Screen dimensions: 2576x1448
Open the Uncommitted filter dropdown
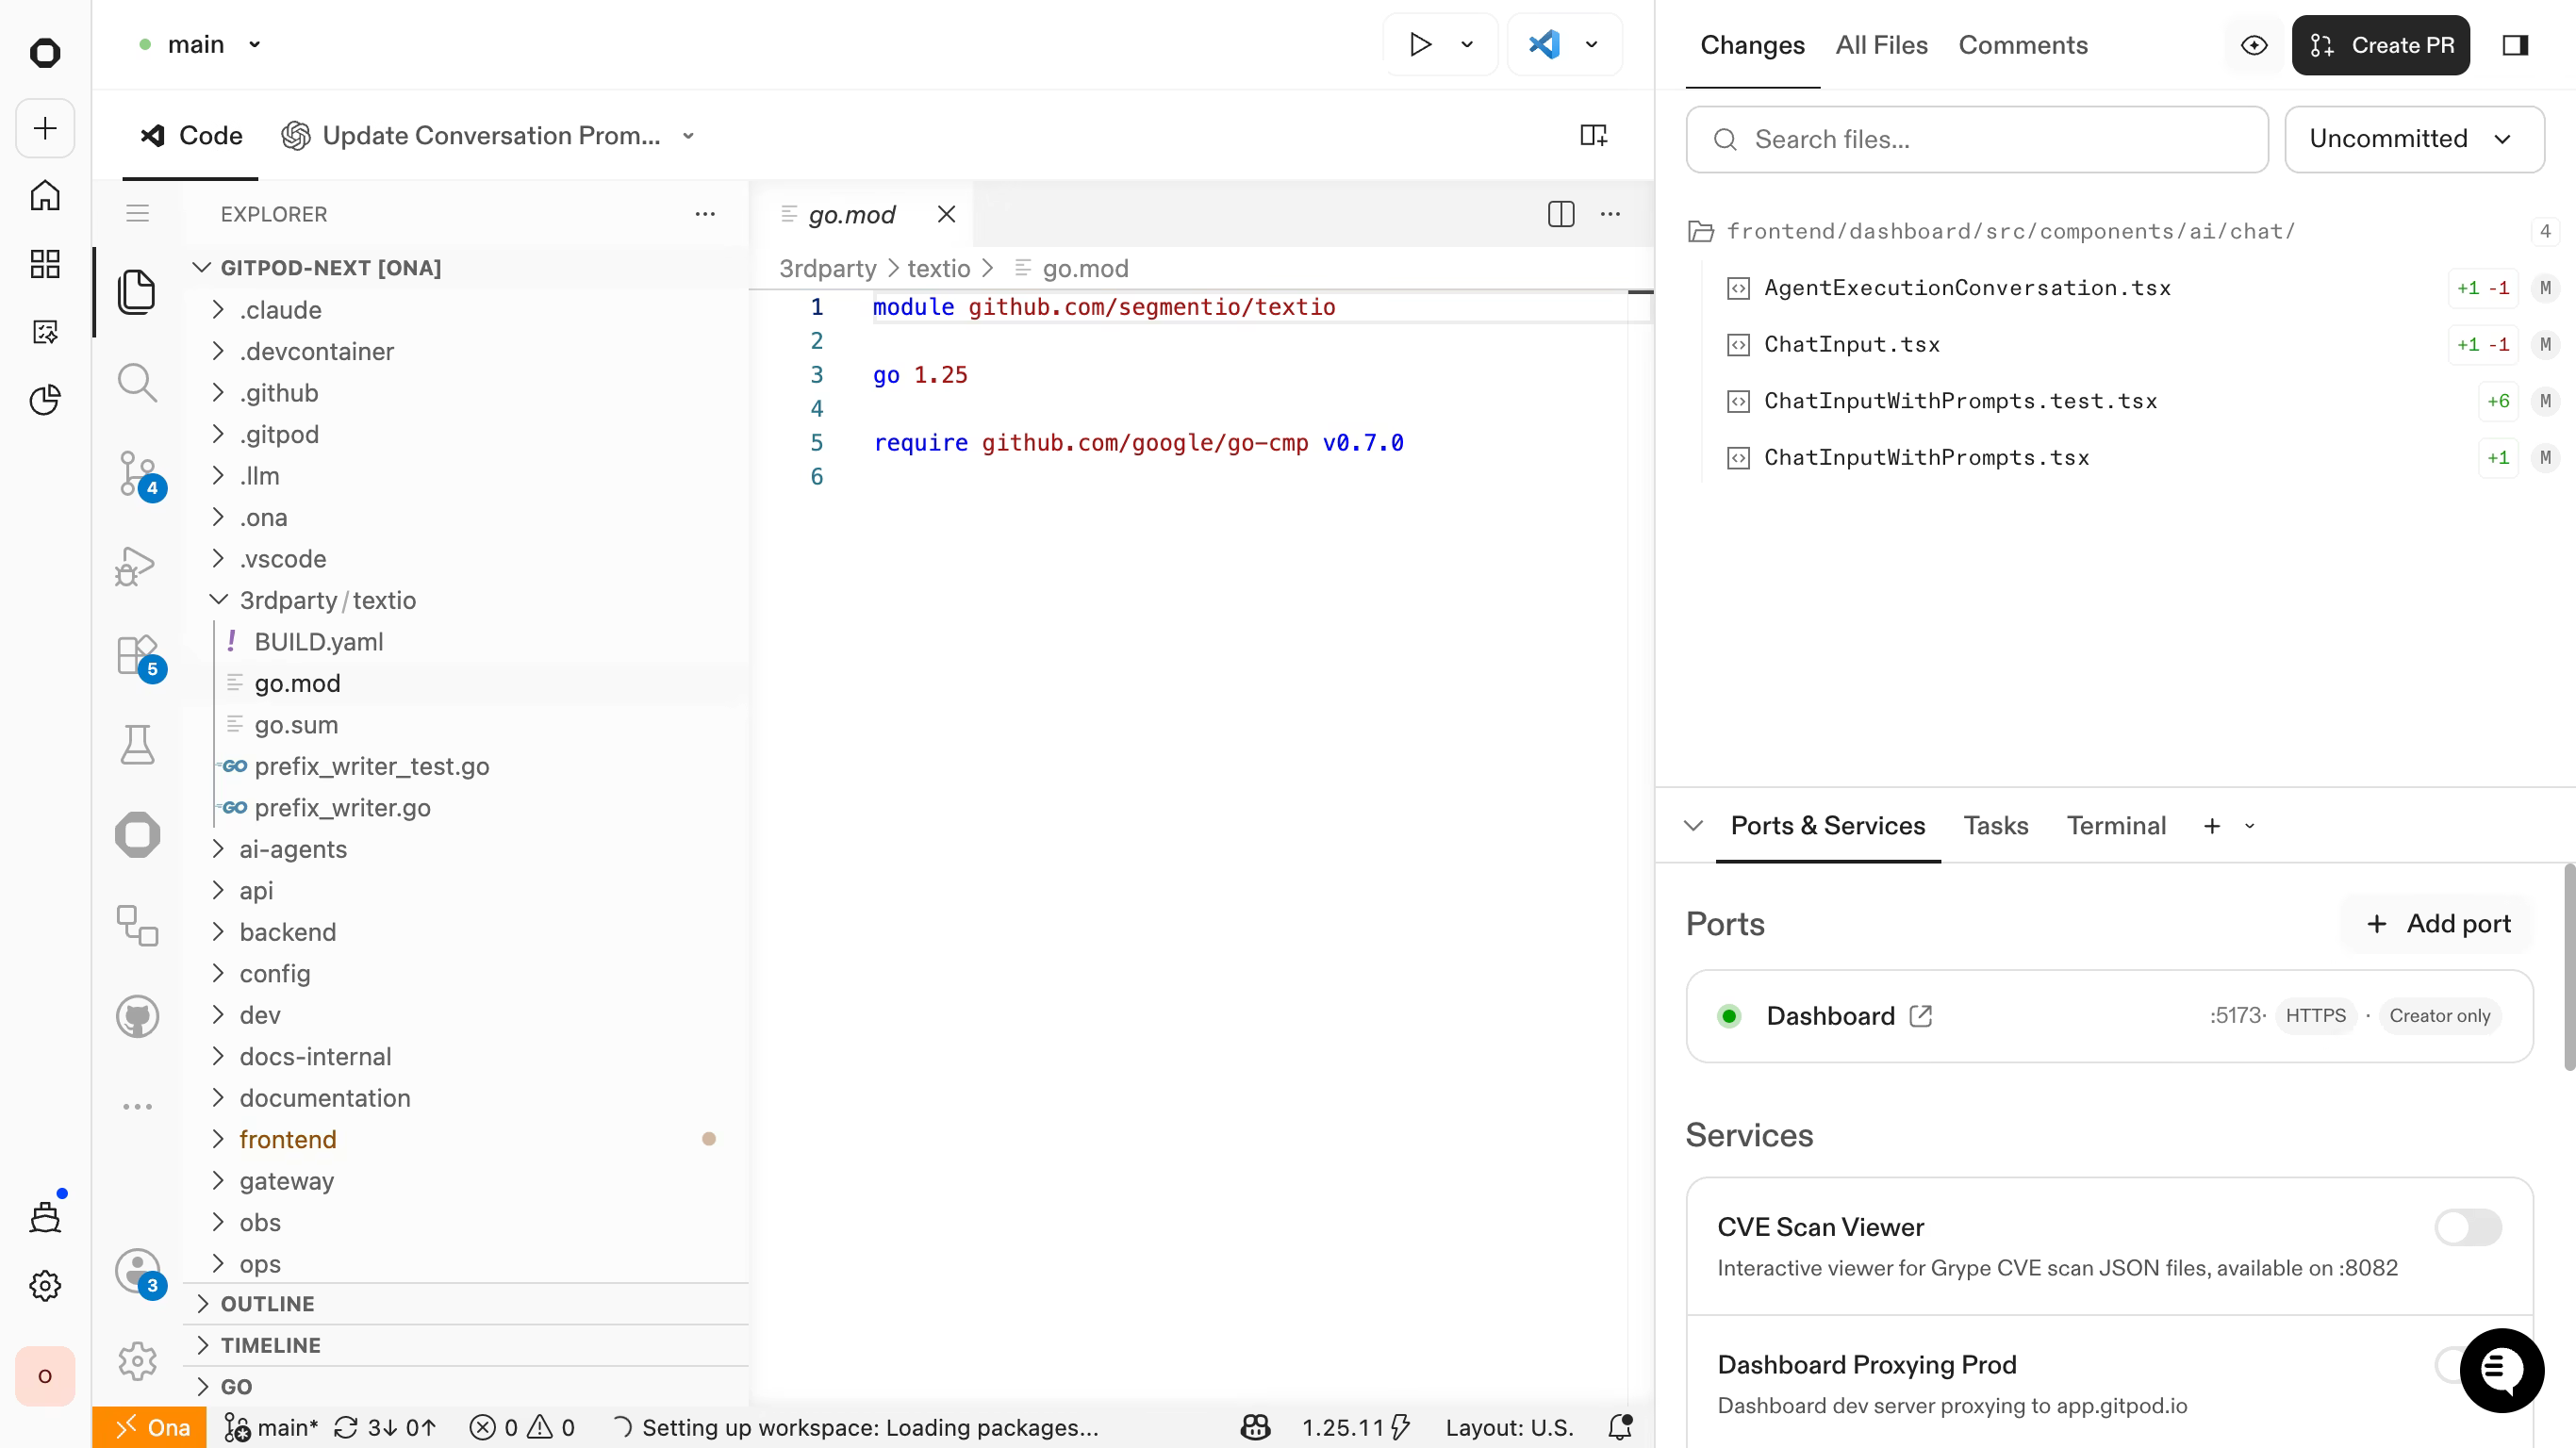coord(2414,139)
